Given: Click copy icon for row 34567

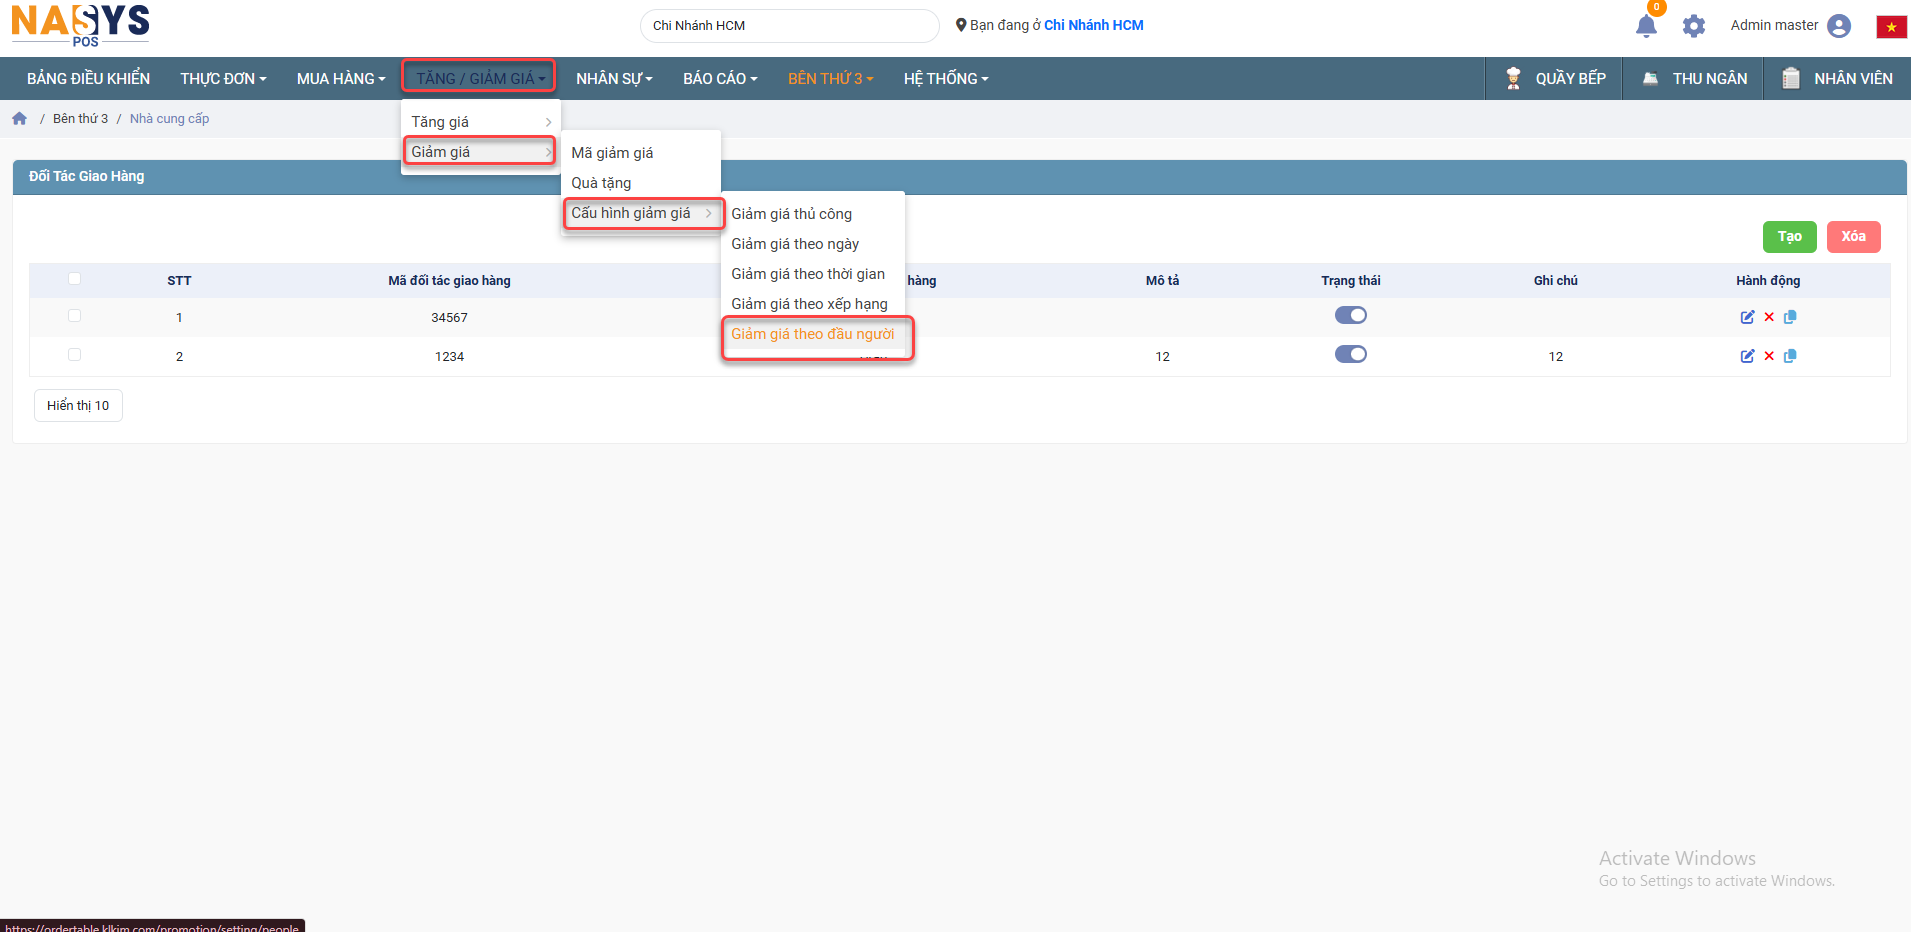Looking at the screenshot, I should [1790, 317].
